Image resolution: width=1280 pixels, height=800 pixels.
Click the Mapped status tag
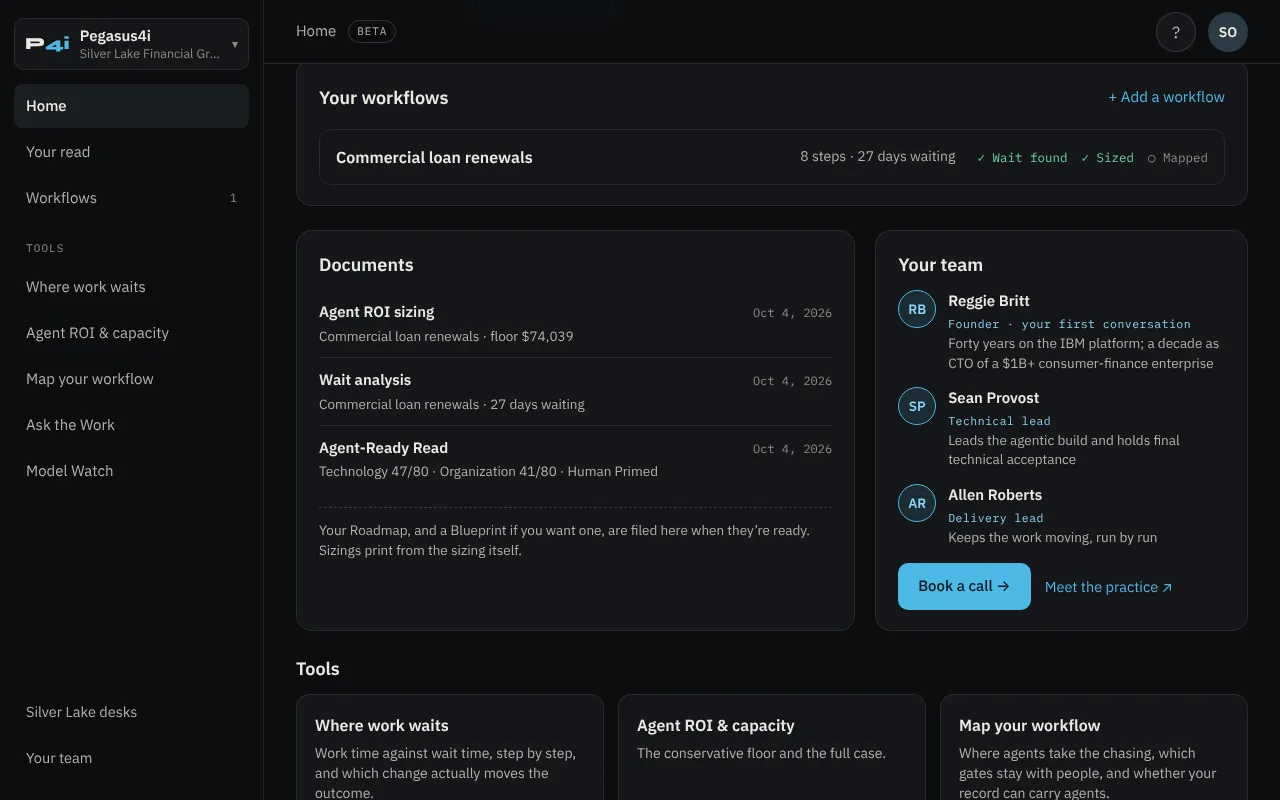click(x=1177, y=158)
